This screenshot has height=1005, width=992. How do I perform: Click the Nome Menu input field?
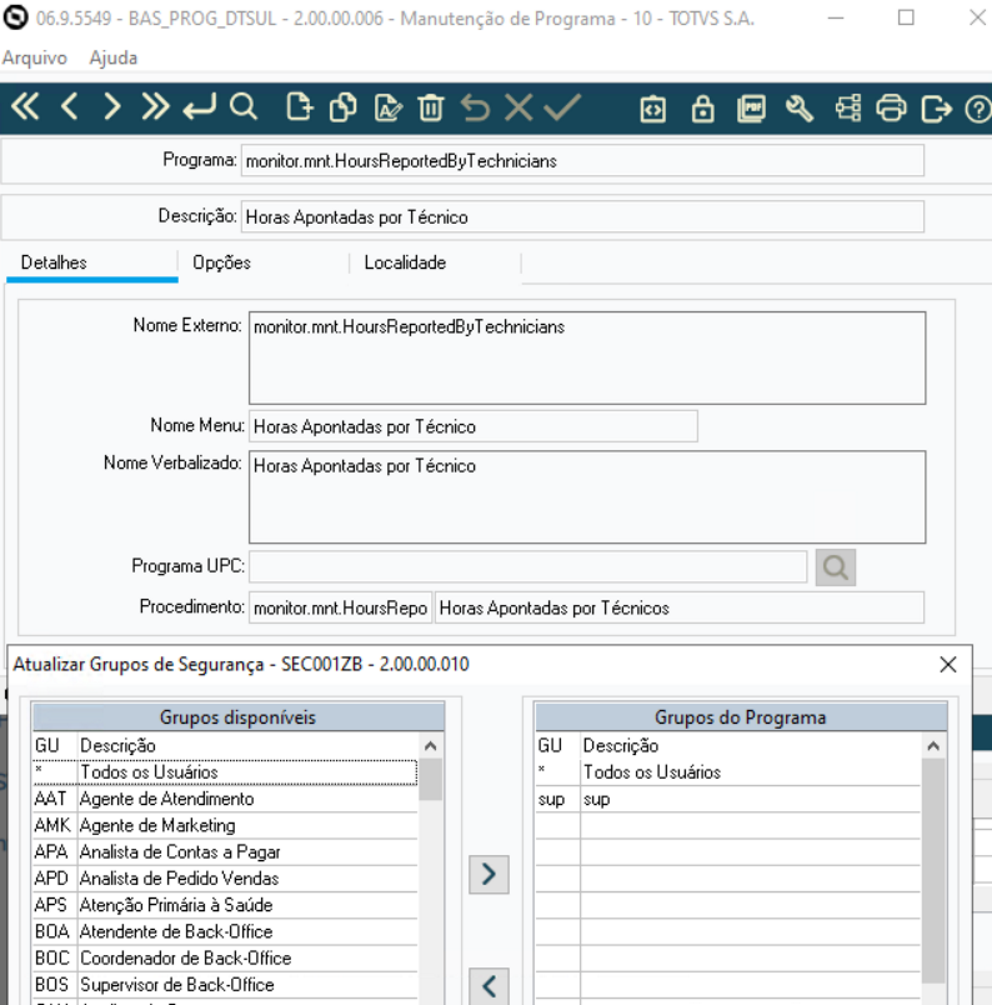(x=472, y=426)
